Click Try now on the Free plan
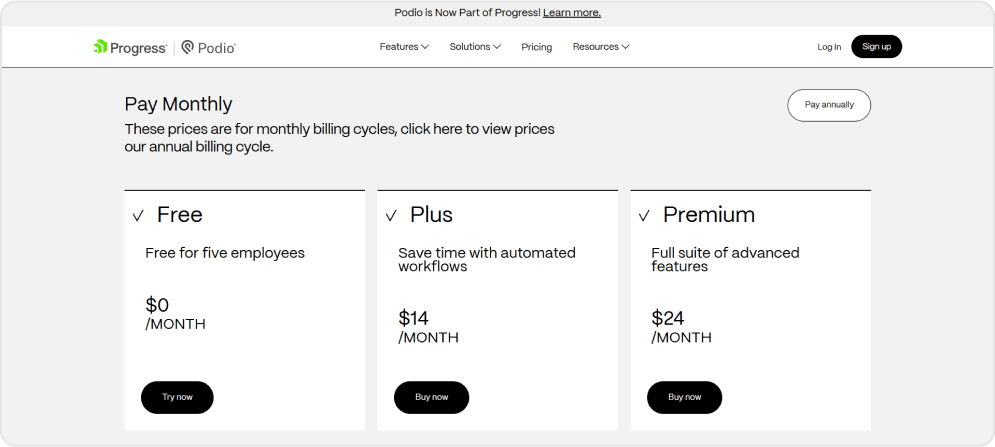The height and width of the screenshot is (447, 995). 177,397
